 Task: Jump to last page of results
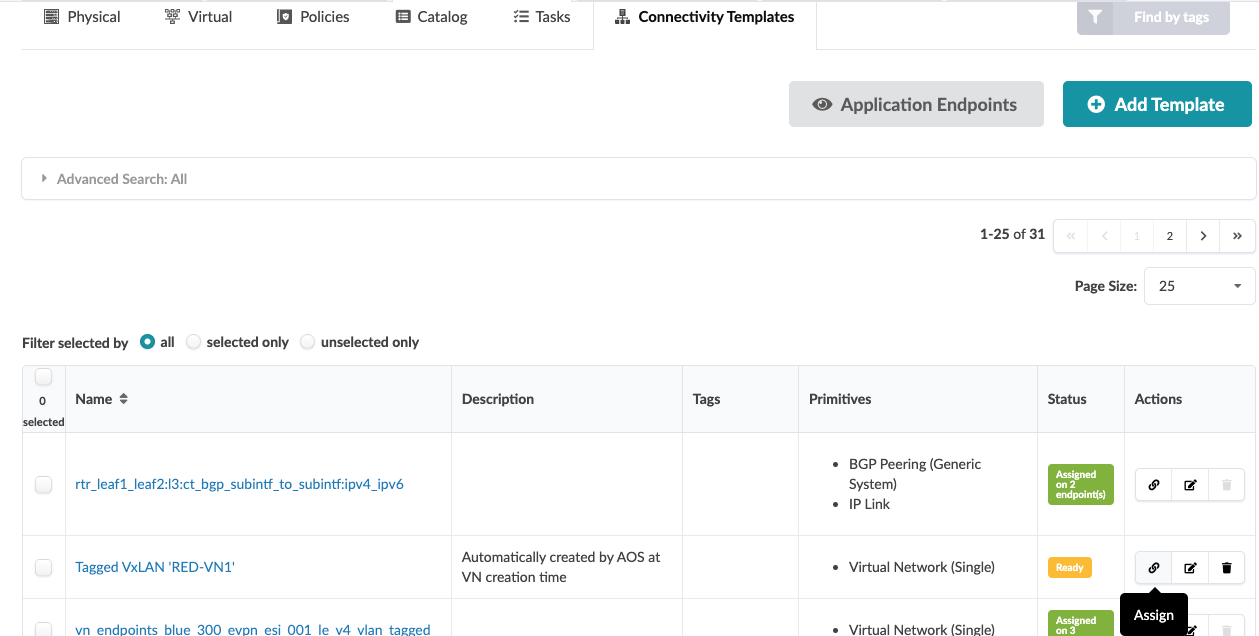pos(1237,236)
